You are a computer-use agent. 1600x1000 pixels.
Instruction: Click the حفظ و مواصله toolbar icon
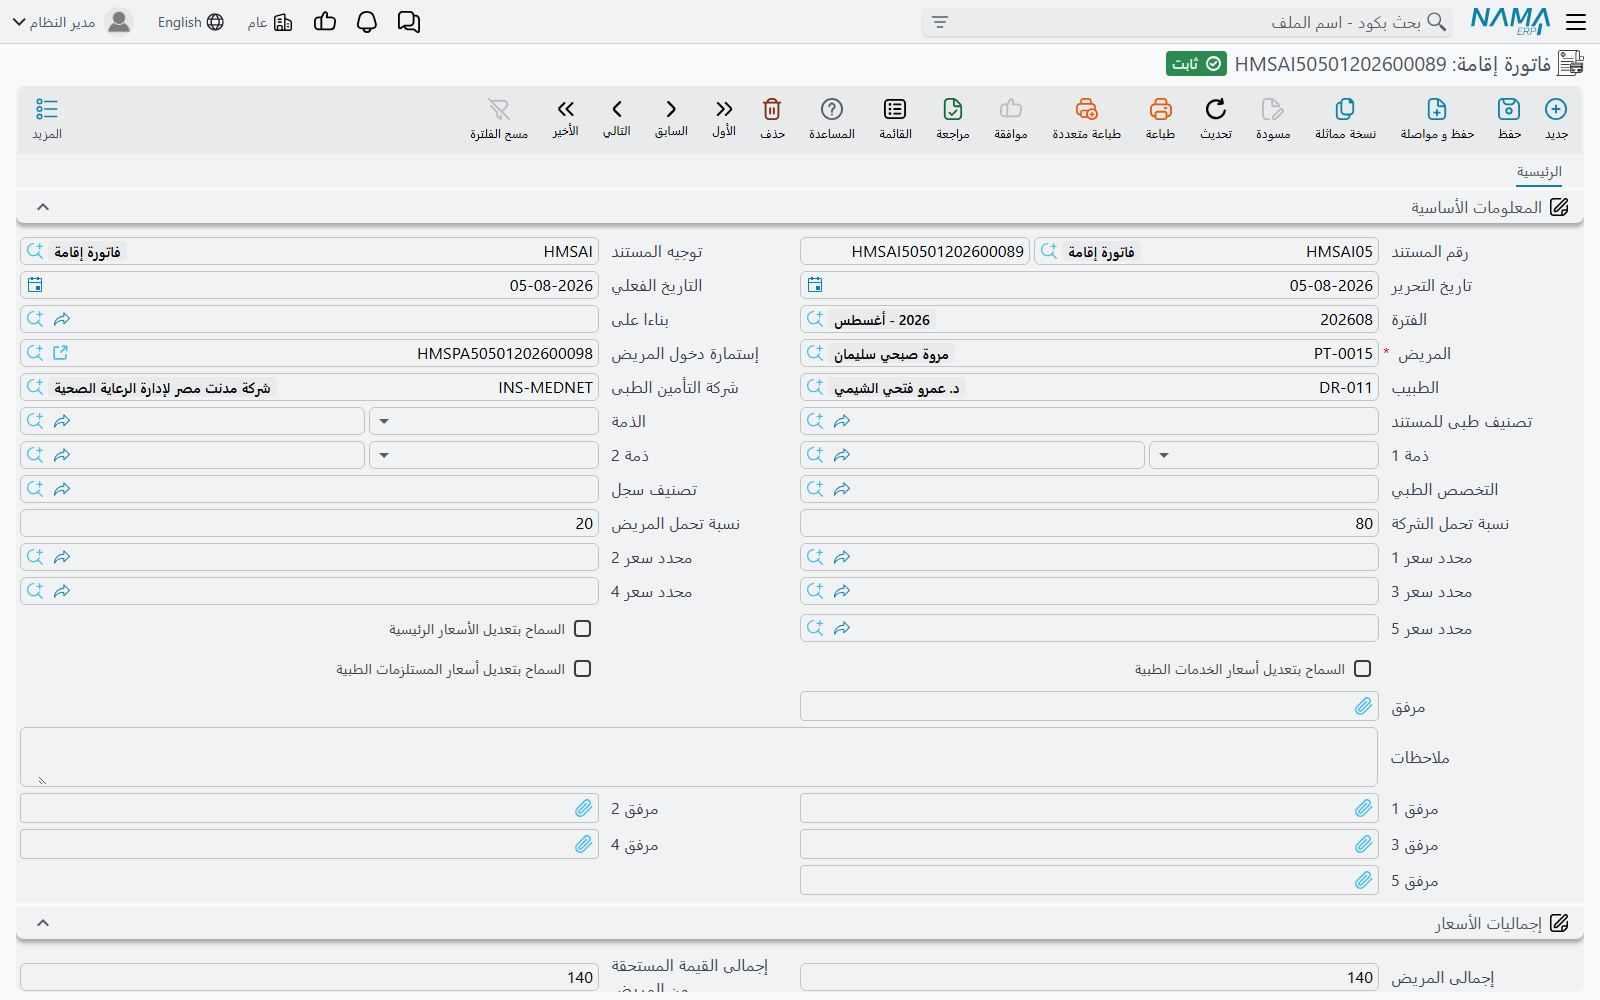click(1437, 109)
